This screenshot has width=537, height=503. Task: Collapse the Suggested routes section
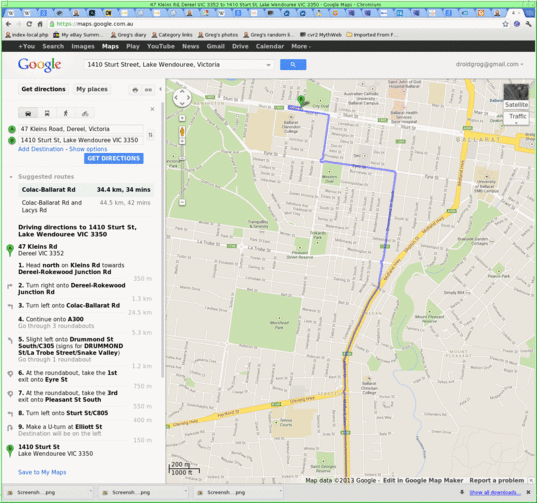(x=11, y=177)
